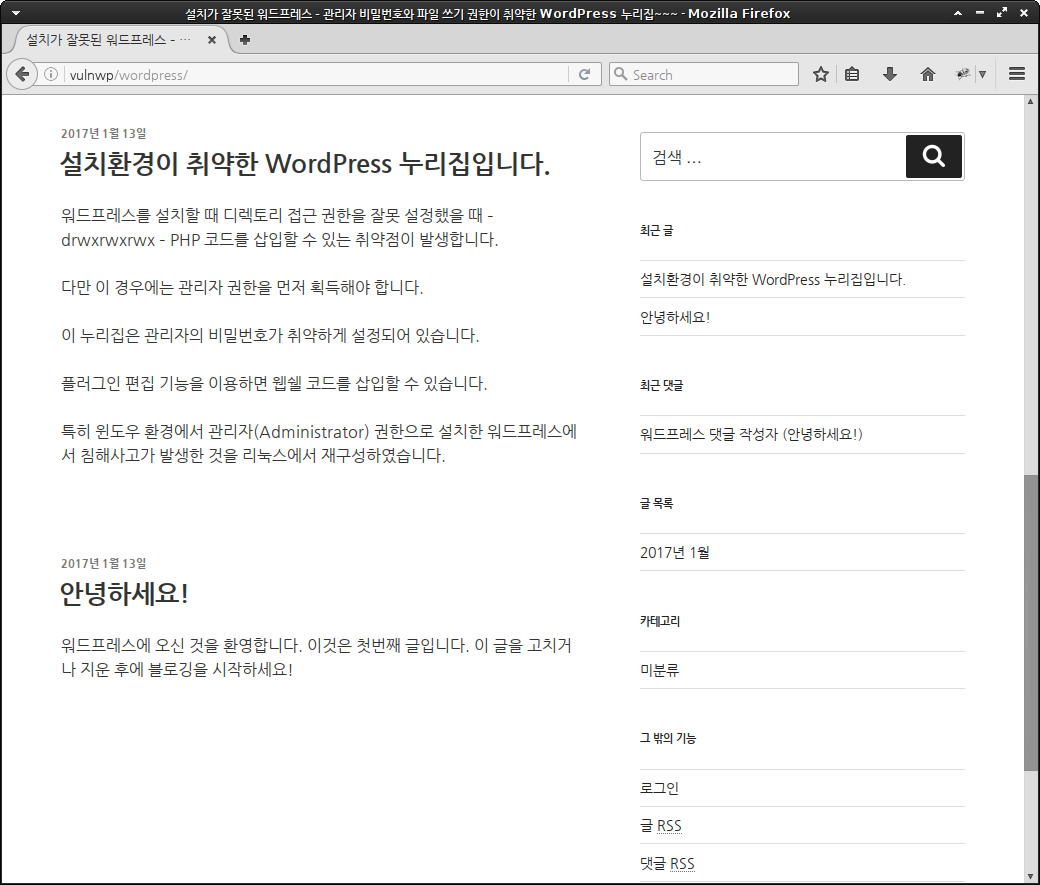Viewport: 1040px width, 885px height.
Task: Open archive 2017년 1월
Action: 675,553
